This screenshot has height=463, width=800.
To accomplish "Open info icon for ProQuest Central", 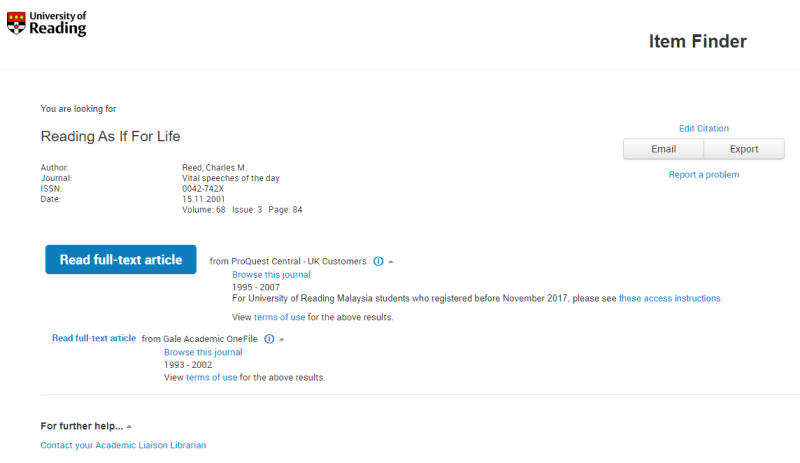I will pyautogui.click(x=378, y=261).
